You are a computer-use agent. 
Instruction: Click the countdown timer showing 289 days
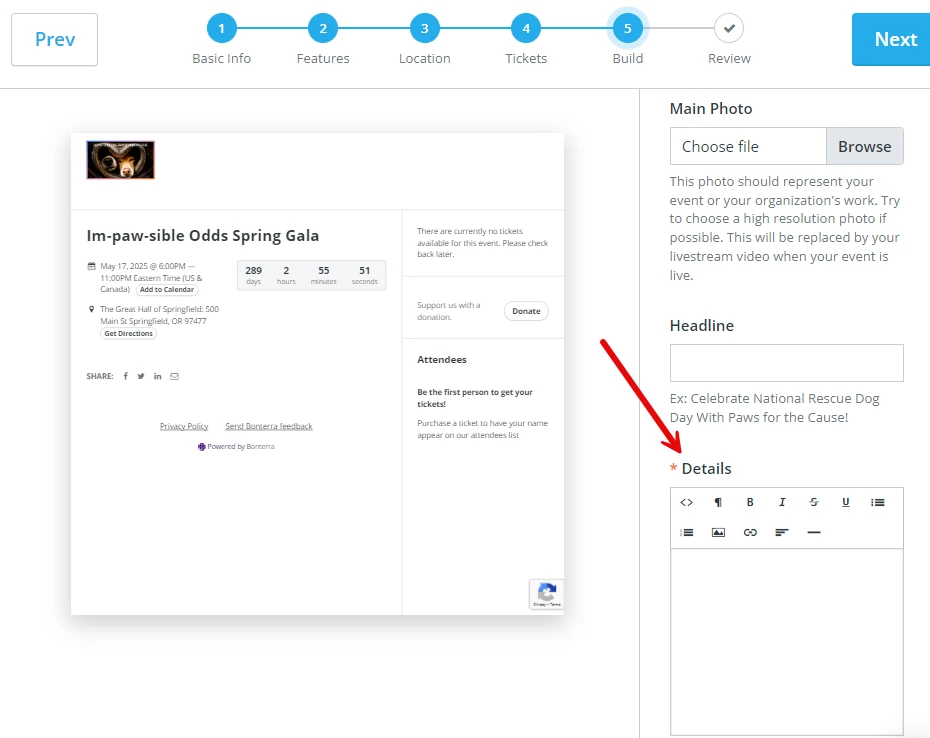coord(311,275)
